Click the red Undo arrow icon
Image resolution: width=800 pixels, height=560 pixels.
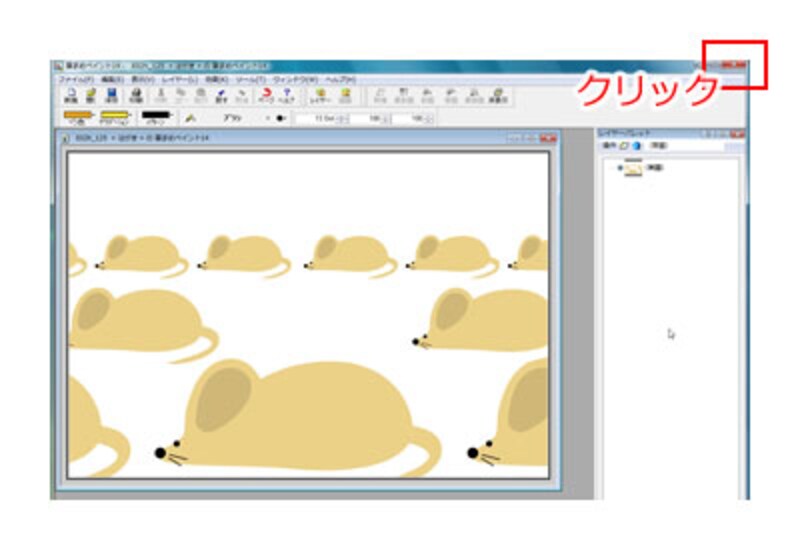click(266, 95)
